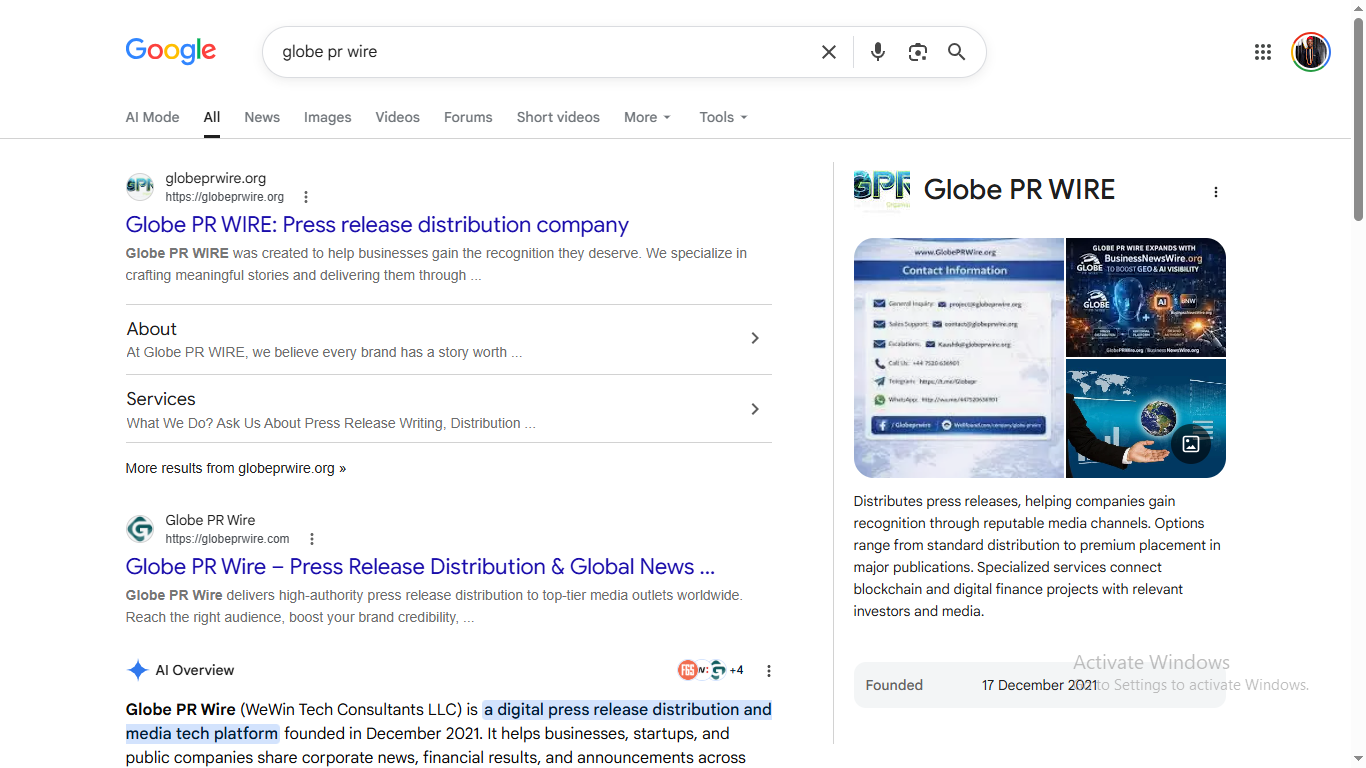This screenshot has width=1366, height=768.
Task: Open the Google account profile avatar
Action: coord(1311,52)
